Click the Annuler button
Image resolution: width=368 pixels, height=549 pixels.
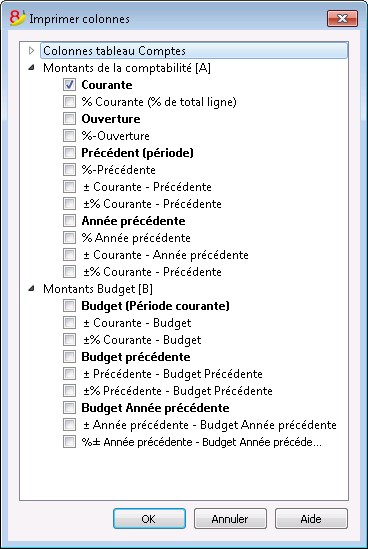(x=230, y=519)
